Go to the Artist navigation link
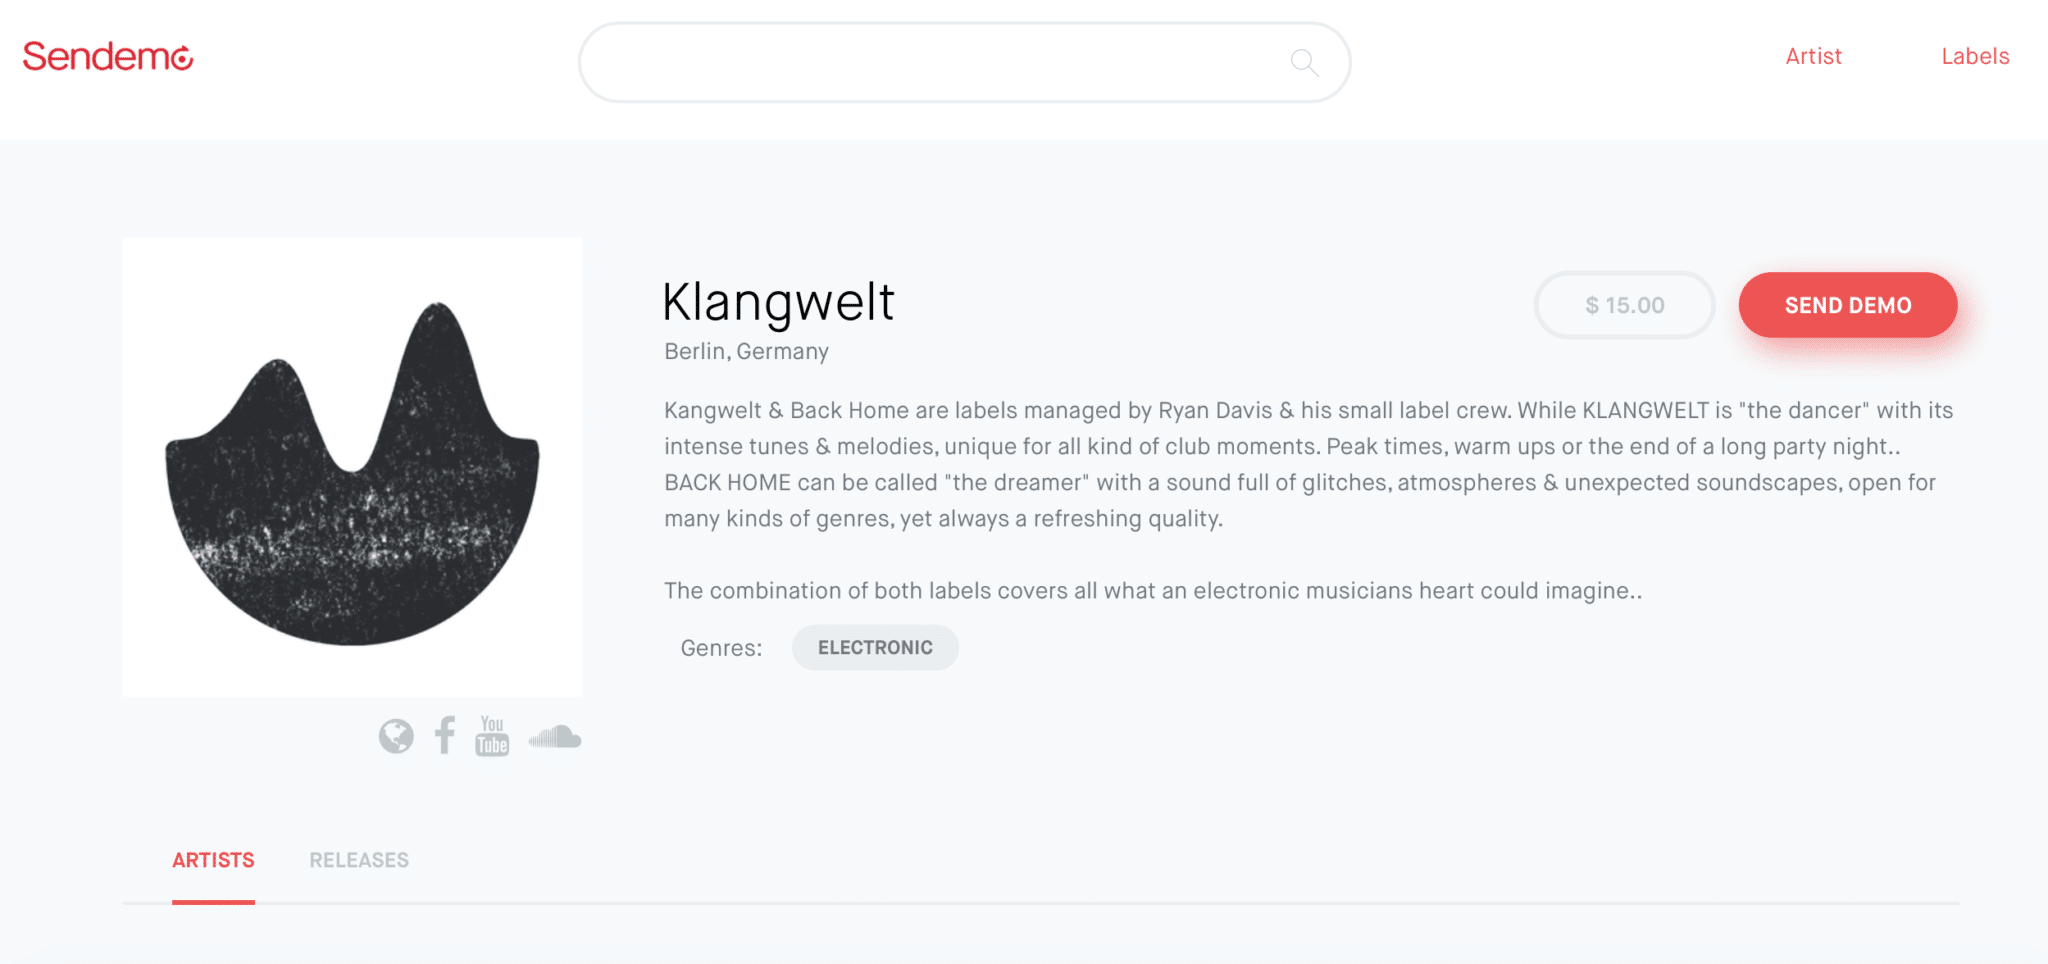The image size is (2048, 964). pyautogui.click(x=1813, y=57)
